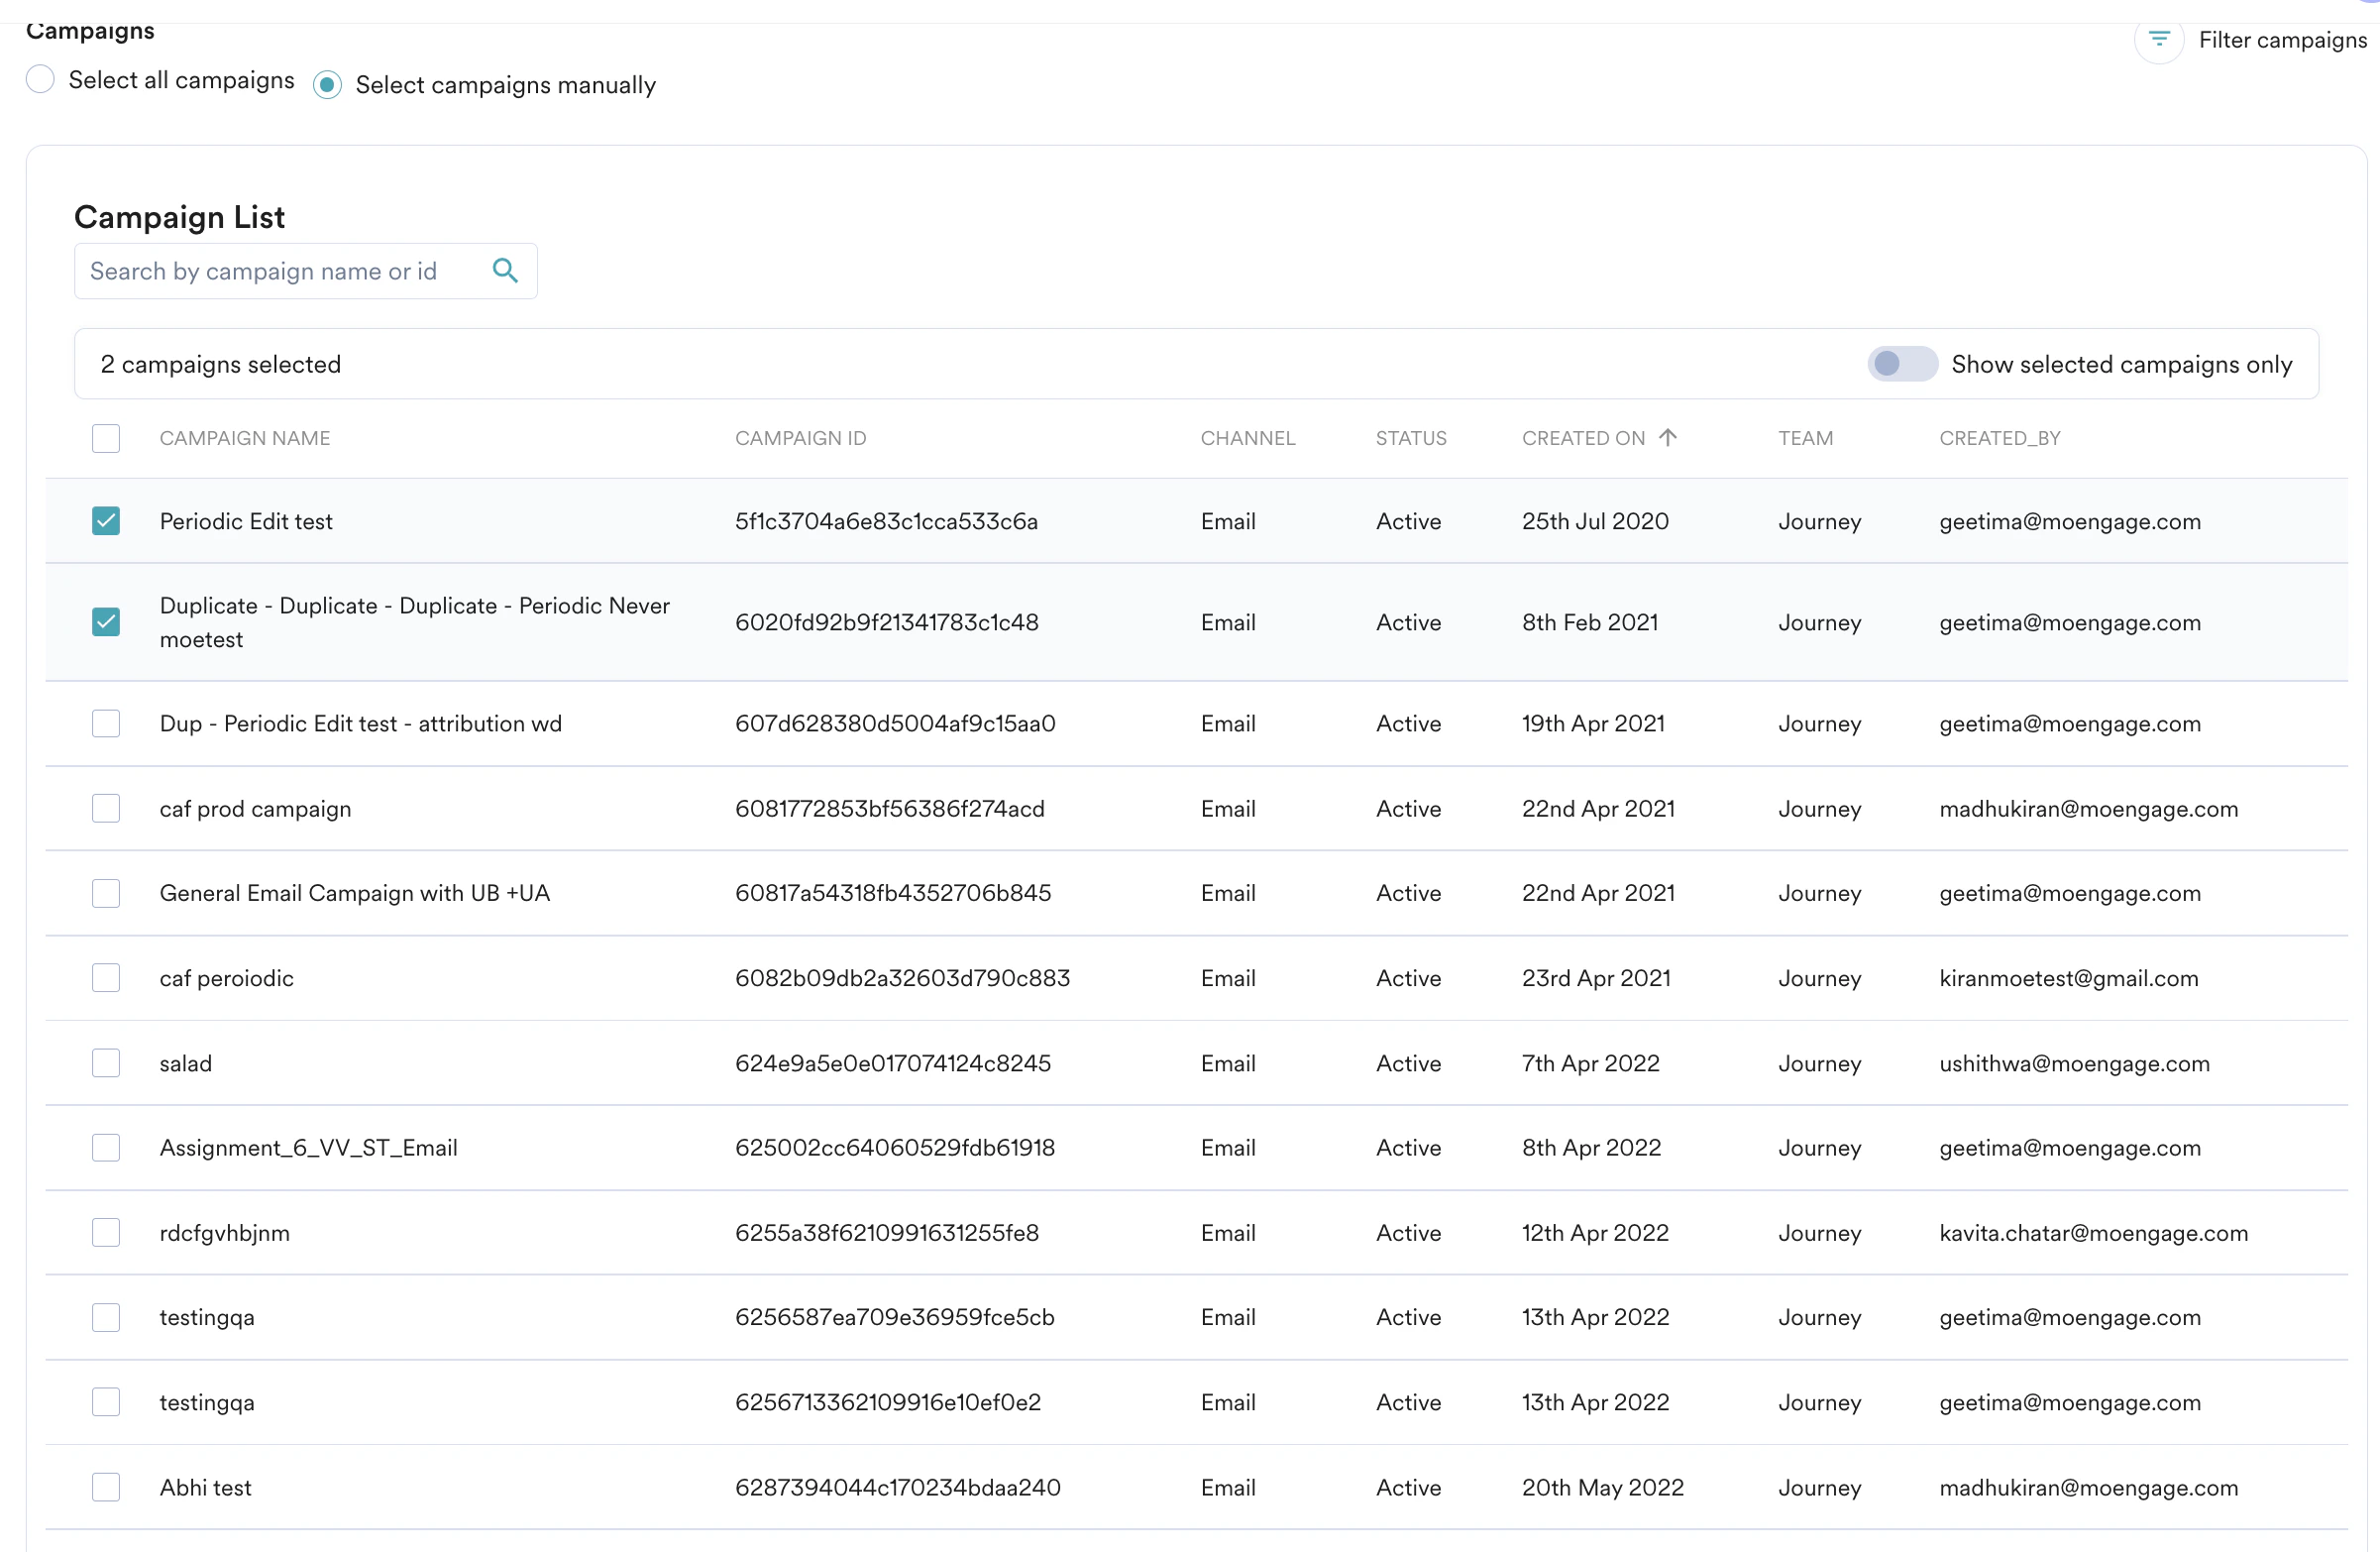The image size is (2380, 1552).
Task: Check the header select-all checkbox
Action: click(105, 438)
